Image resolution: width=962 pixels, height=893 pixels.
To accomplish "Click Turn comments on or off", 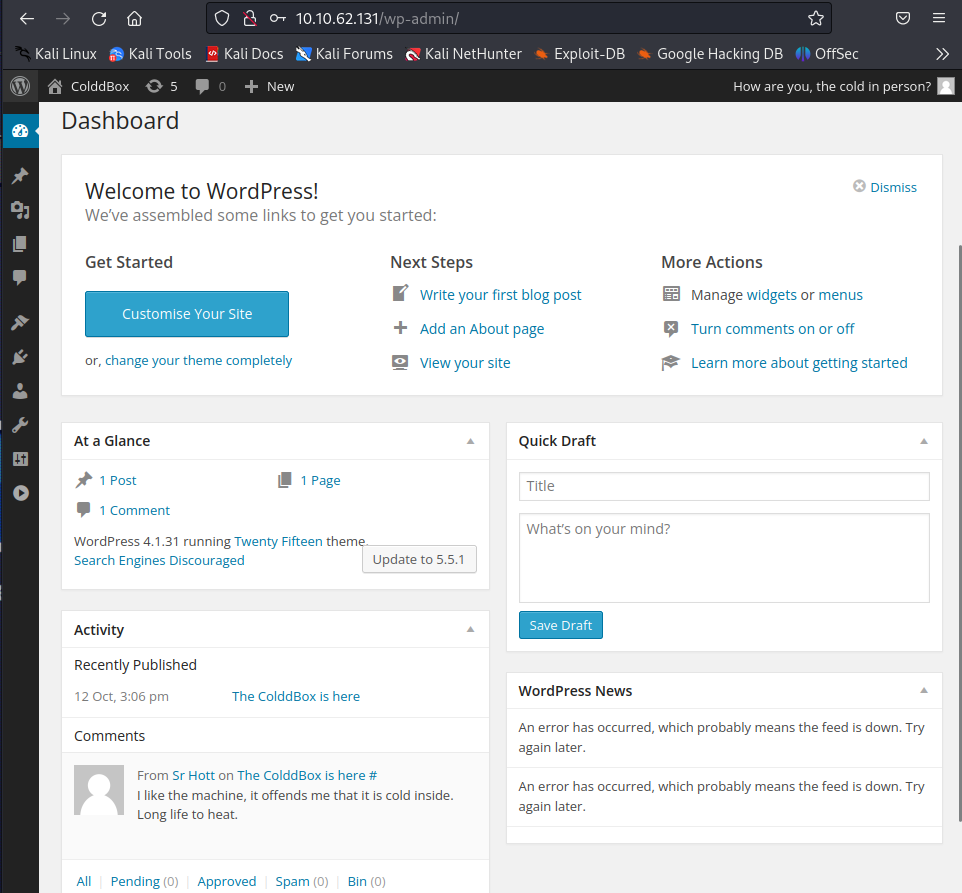I will tap(772, 329).
